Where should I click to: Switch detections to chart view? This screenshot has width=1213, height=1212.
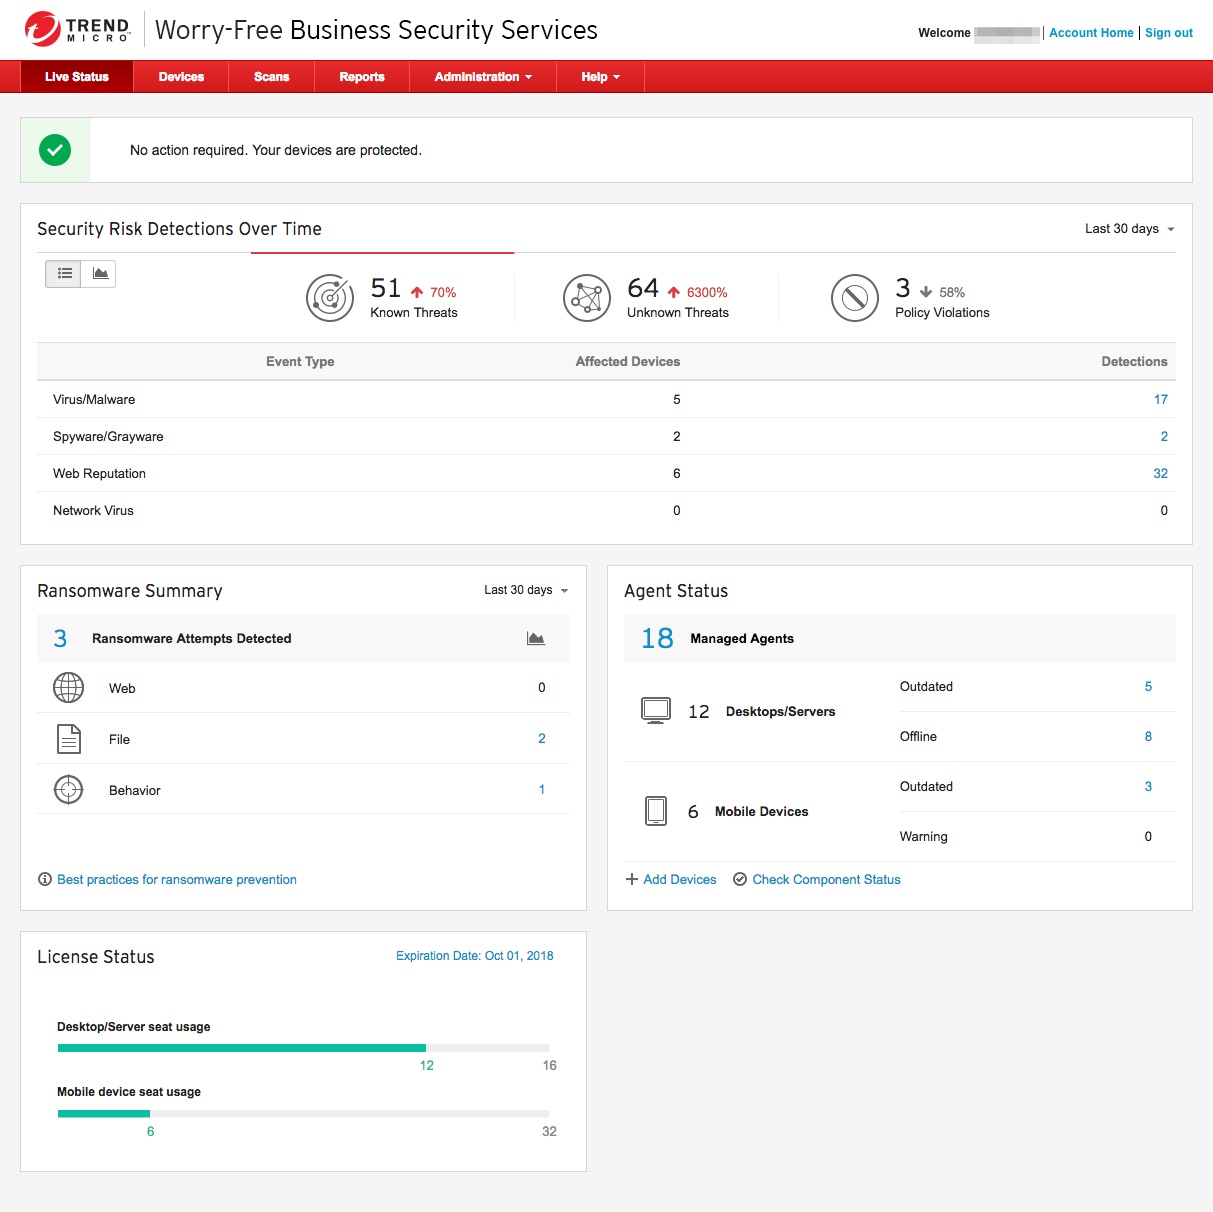coord(100,273)
